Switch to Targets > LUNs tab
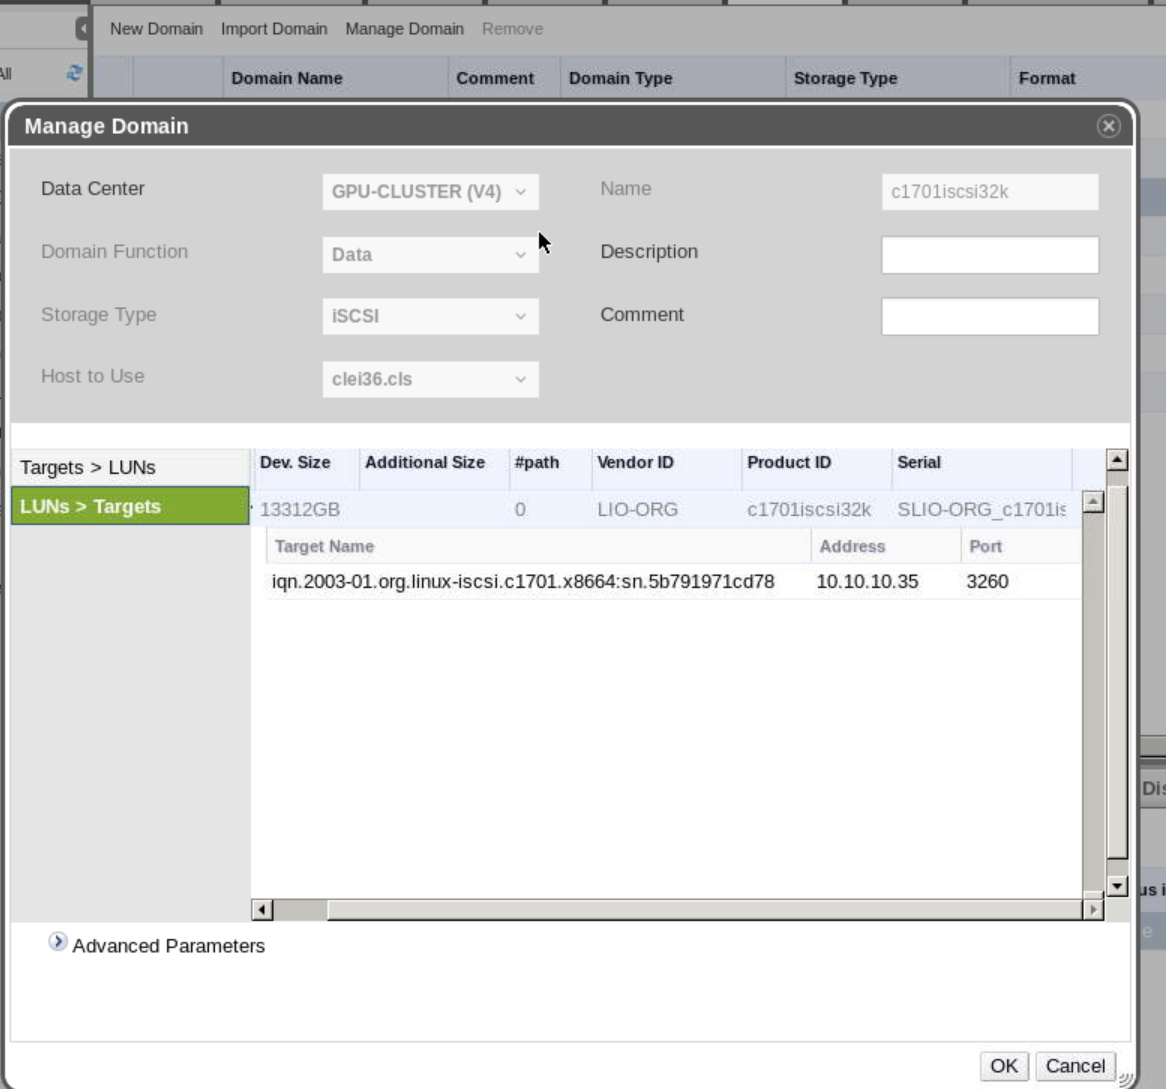 (129, 468)
